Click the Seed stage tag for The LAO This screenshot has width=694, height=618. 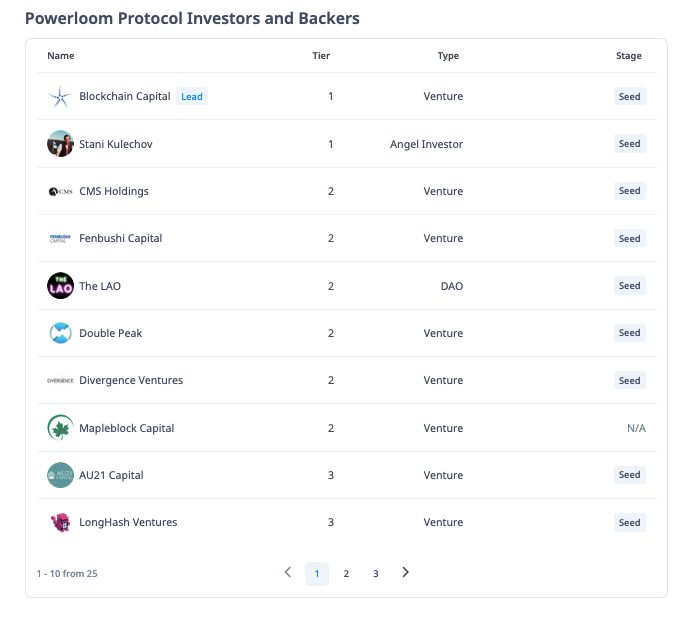pyautogui.click(x=629, y=286)
